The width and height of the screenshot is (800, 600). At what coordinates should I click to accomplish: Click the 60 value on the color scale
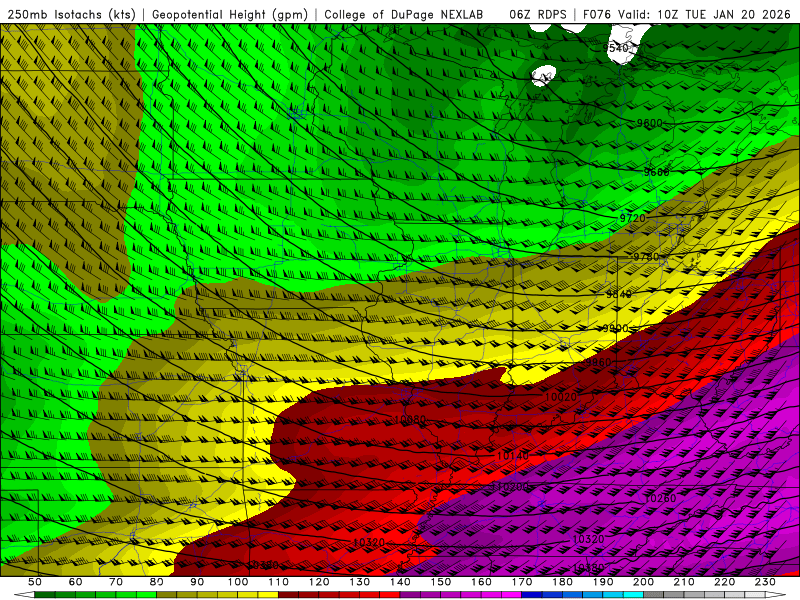(75, 582)
